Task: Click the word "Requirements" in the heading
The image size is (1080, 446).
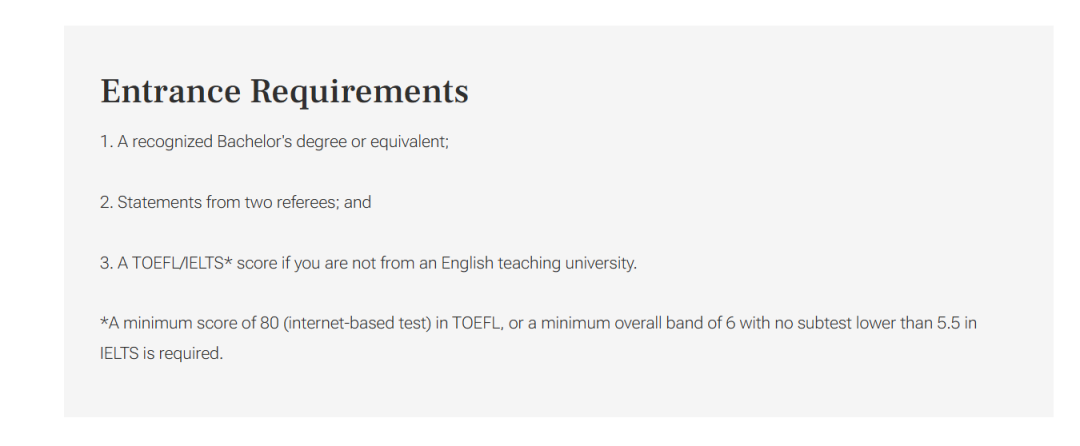Action: point(359,92)
